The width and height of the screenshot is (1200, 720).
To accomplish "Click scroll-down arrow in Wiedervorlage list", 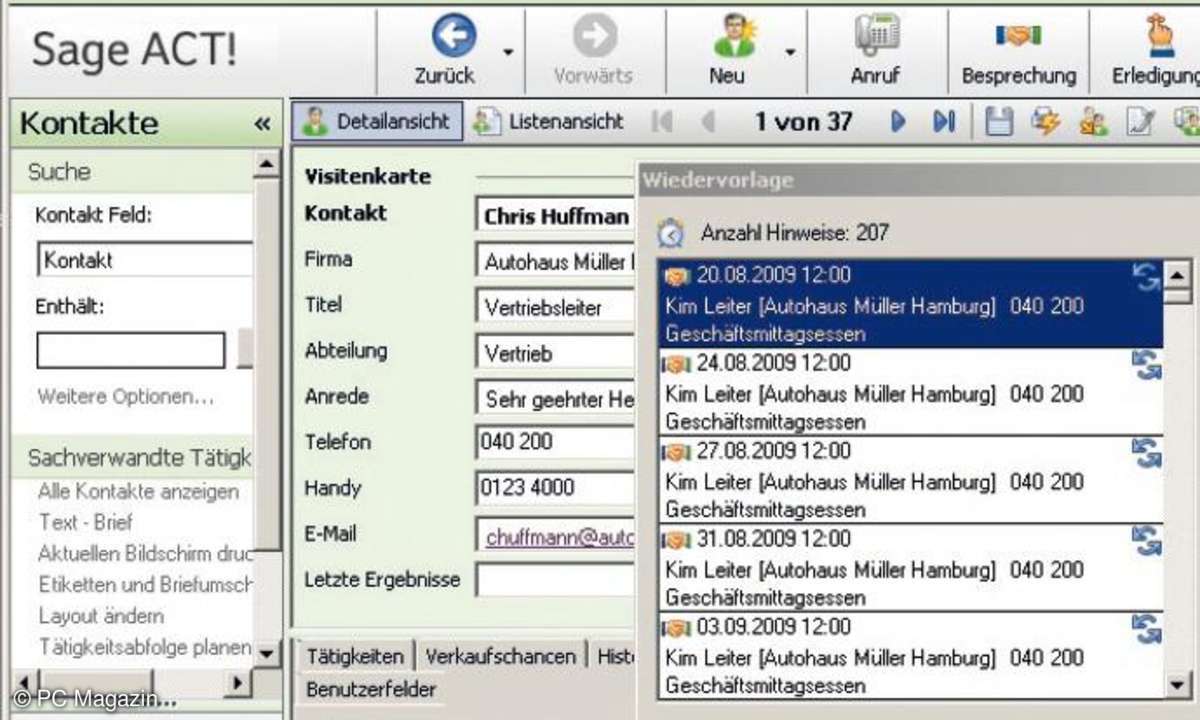I will [x=1178, y=685].
